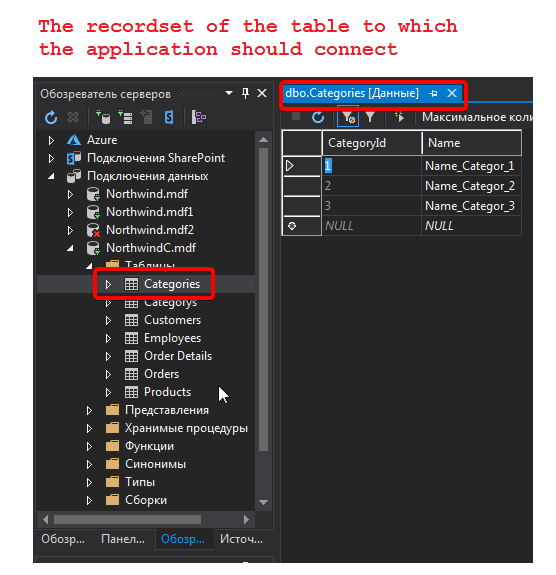
Task: Select the Employees table in tree
Action: pyautogui.click(x=172, y=338)
